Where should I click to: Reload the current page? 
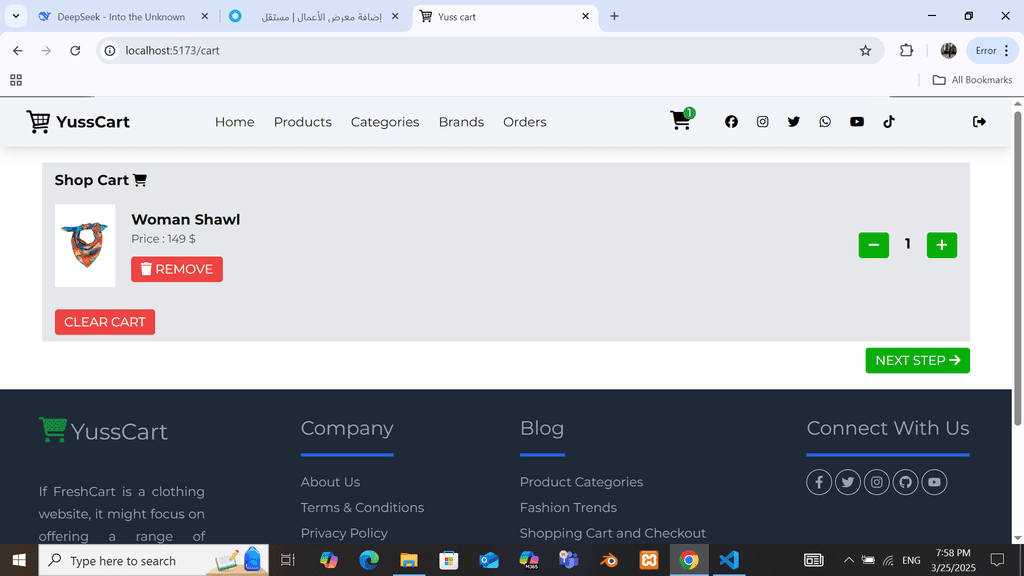click(x=75, y=50)
